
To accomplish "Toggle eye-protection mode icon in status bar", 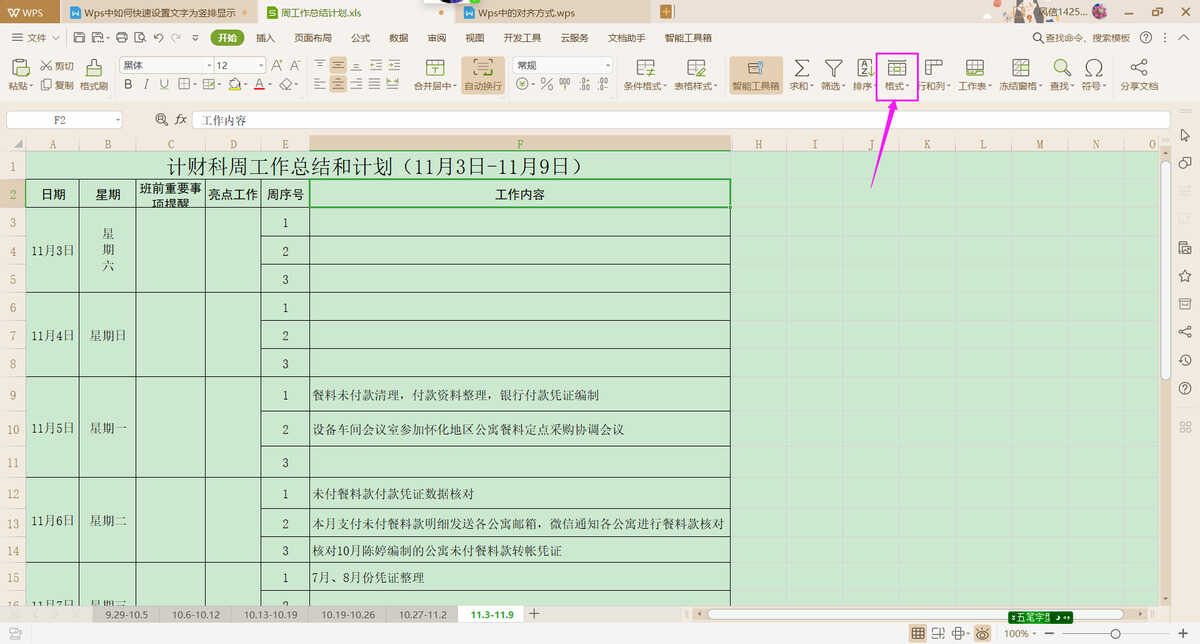I will 982,634.
